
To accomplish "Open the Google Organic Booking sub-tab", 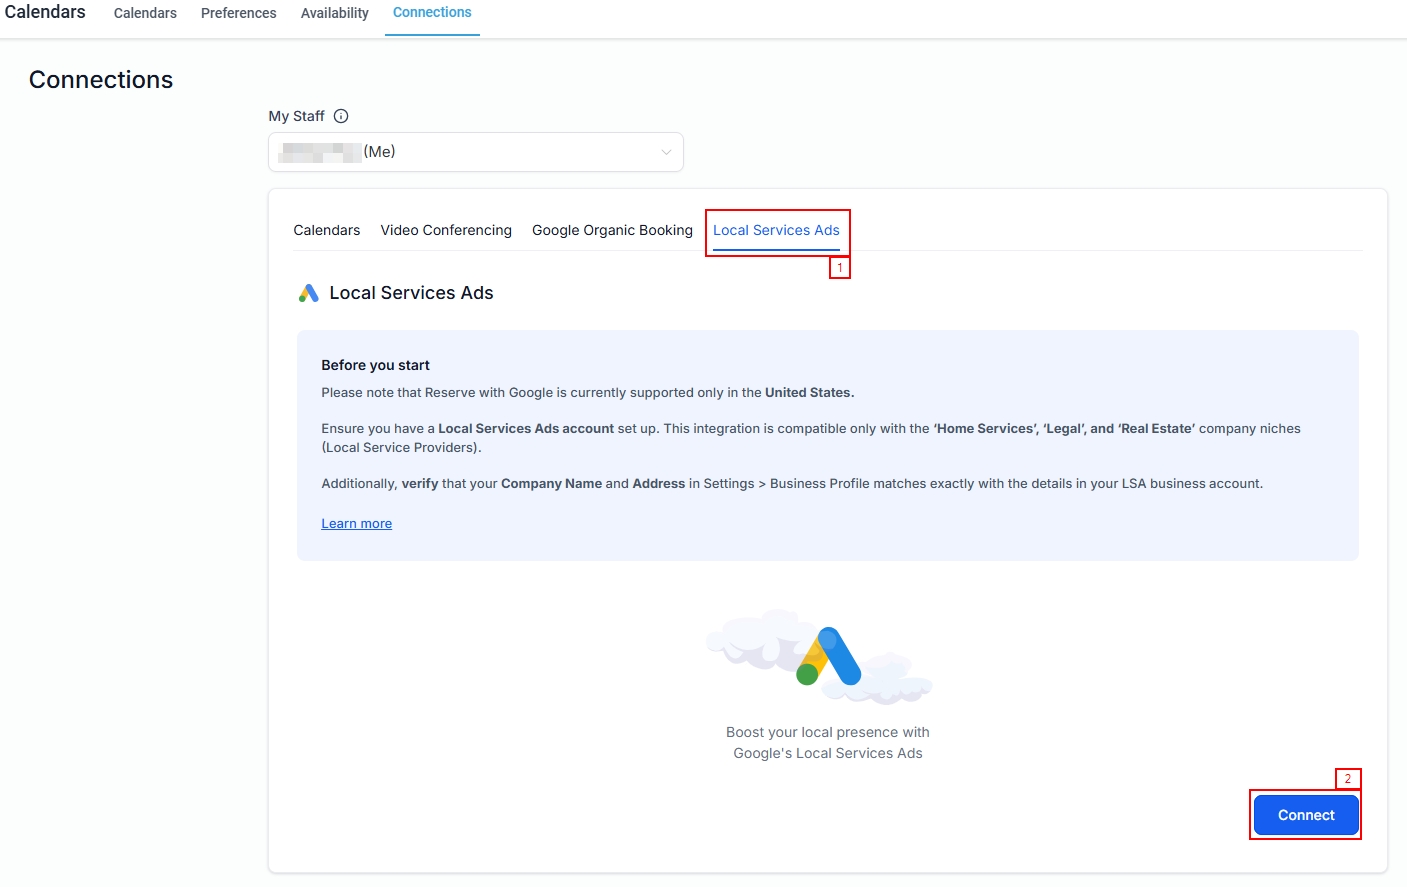I will [x=612, y=230].
